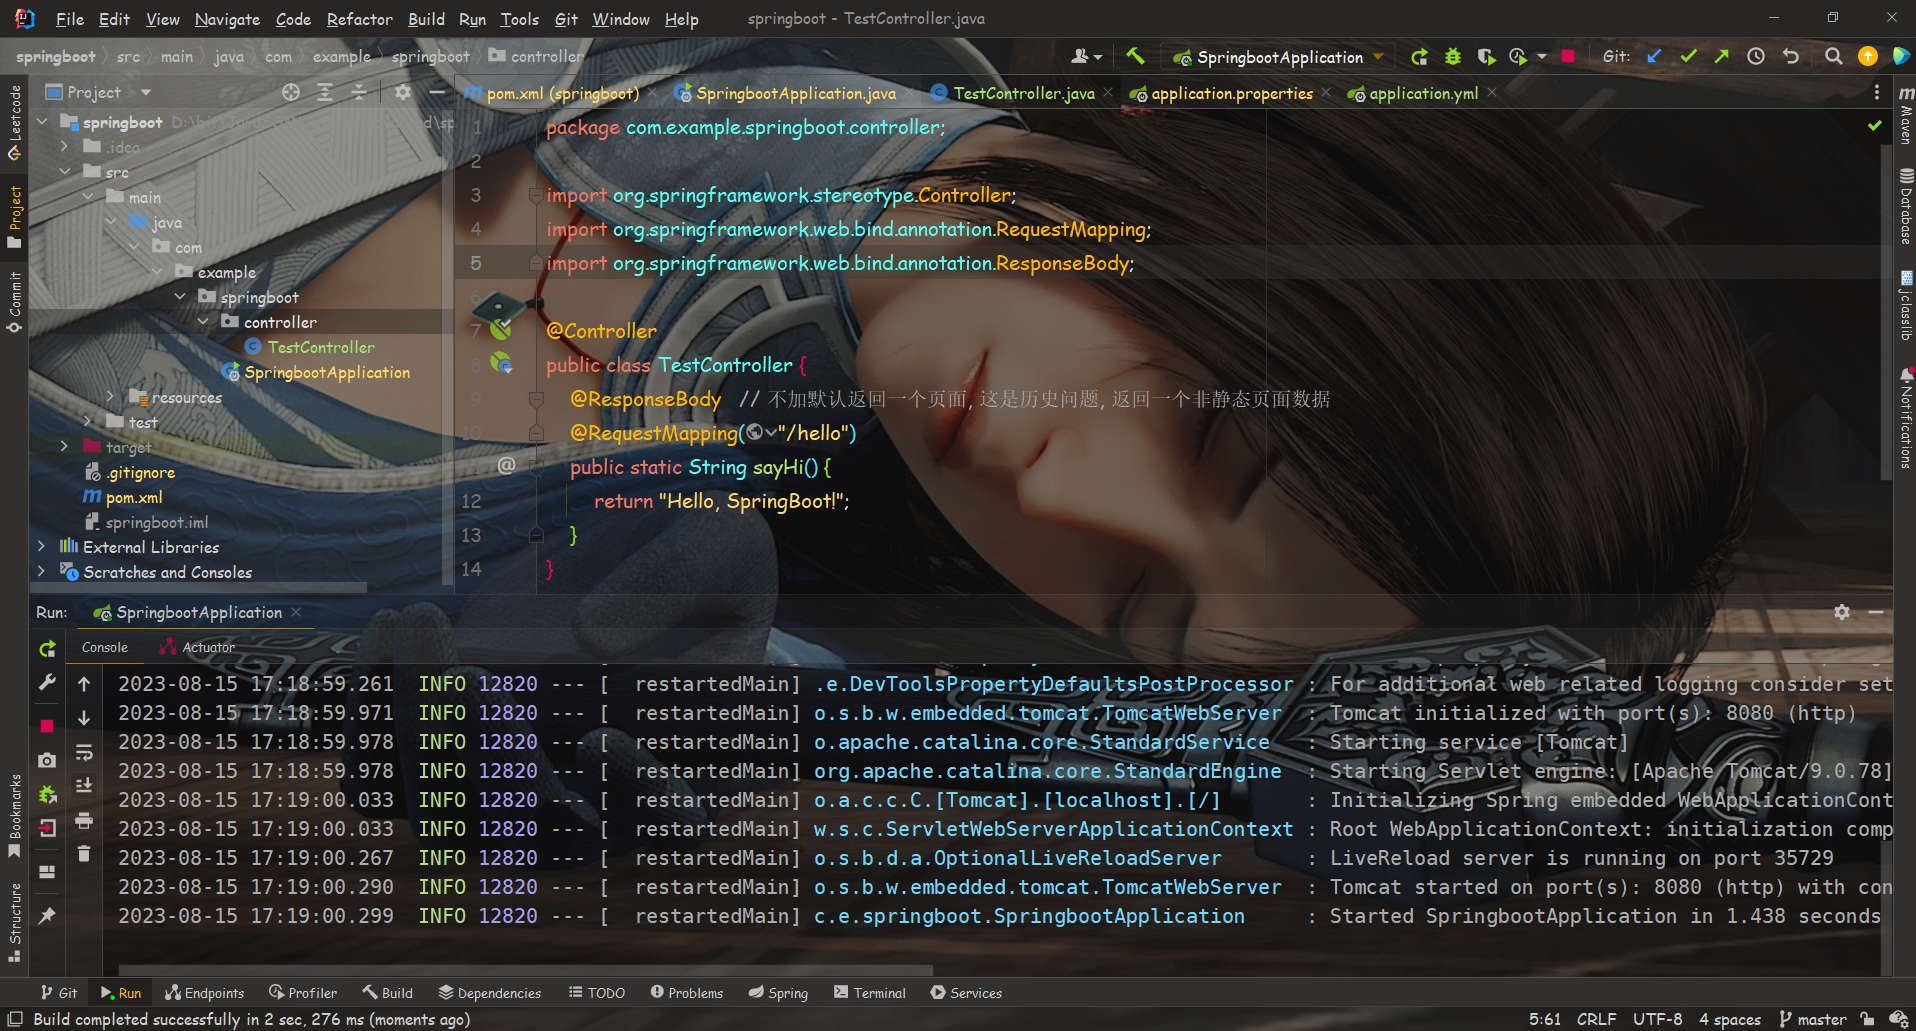Rollback changes with undo arrow icon
Image resolution: width=1916 pixels, height=1031 pixels.
(1791, 57)
